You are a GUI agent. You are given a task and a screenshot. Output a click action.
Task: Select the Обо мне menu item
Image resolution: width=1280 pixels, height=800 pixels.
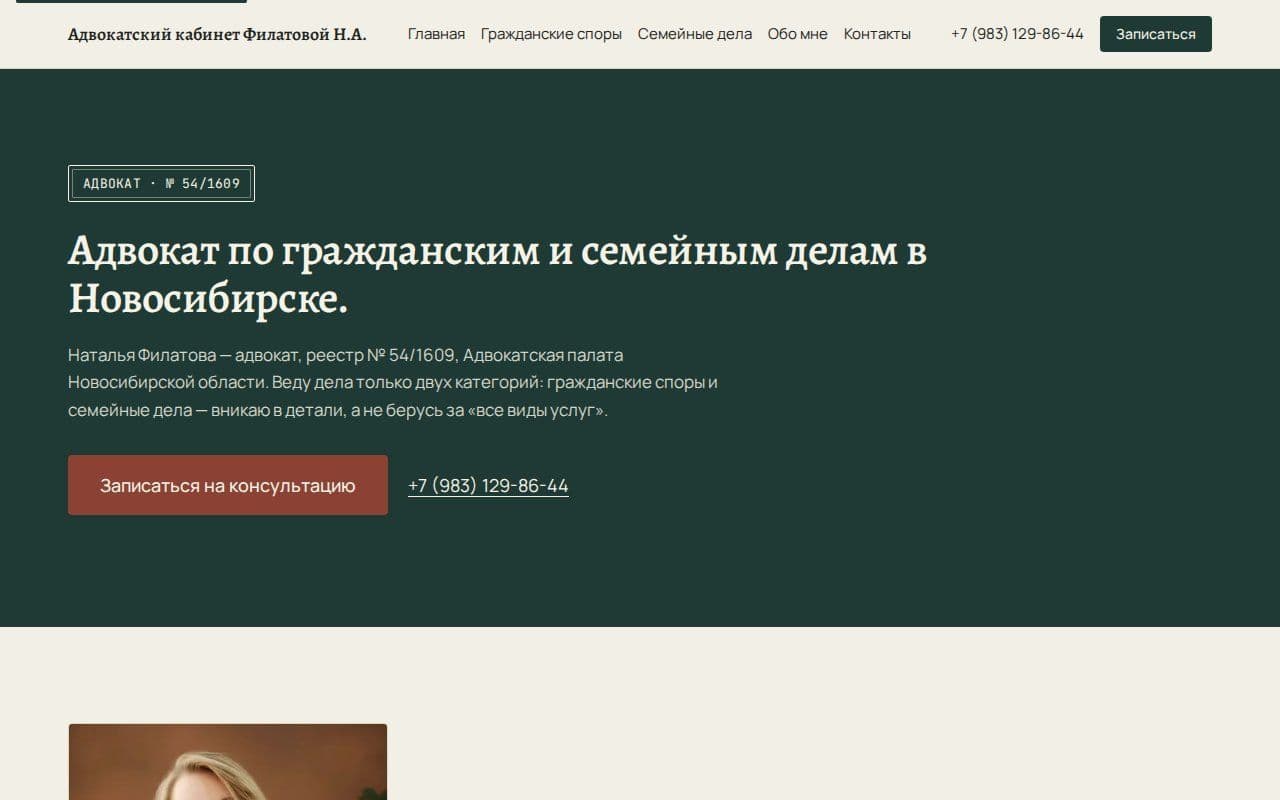pyautogui.click(x=798, y=34)
